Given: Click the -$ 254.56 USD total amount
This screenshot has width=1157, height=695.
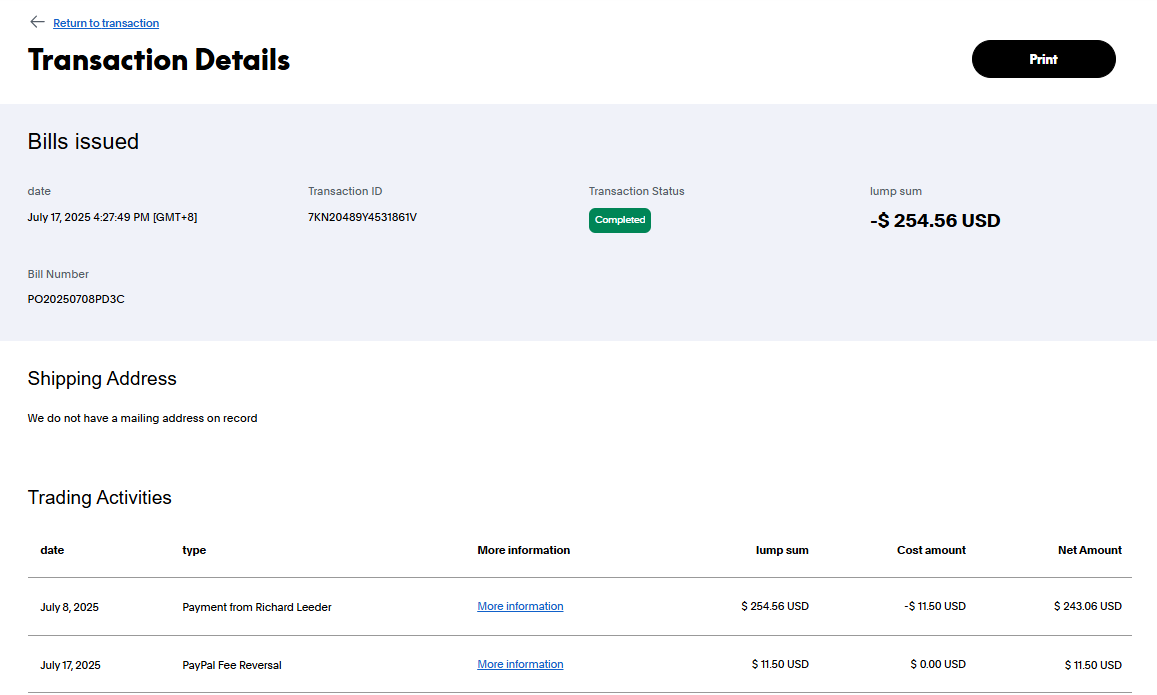Looking at the screenshot, I should coord(934,221).
